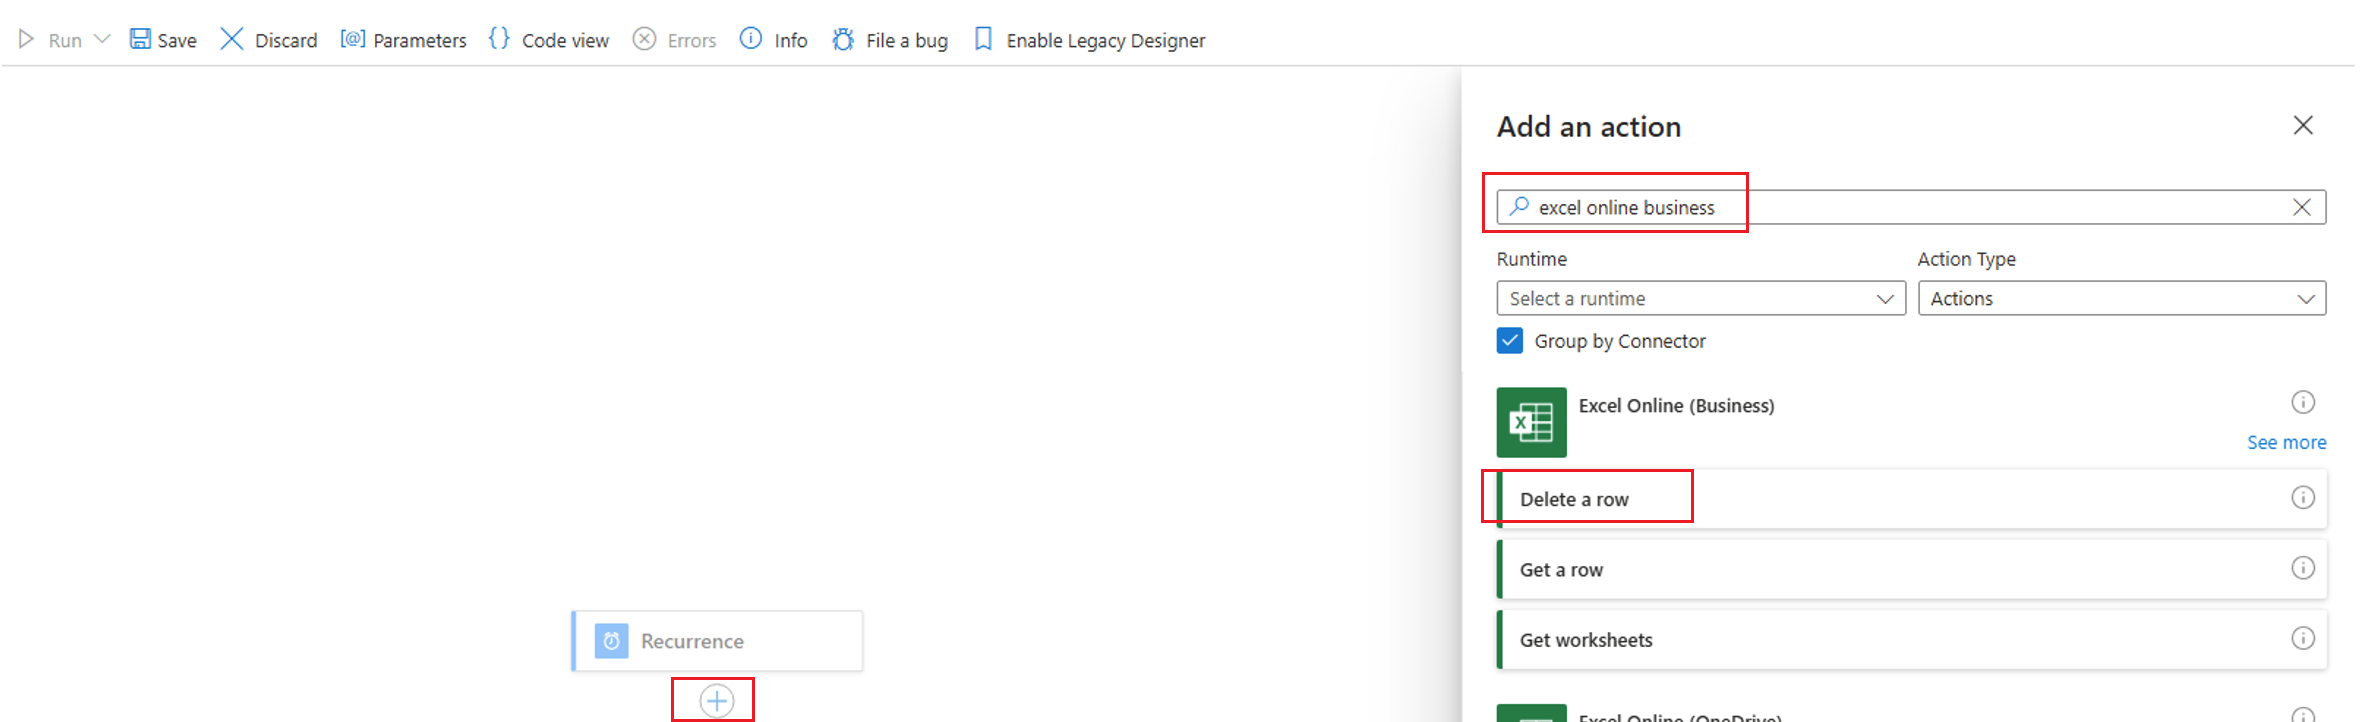Image resolution: width=2360 pixels, height=722 pixels.
Task: Choose Discard label in toolbar
Action: [286, 40]
